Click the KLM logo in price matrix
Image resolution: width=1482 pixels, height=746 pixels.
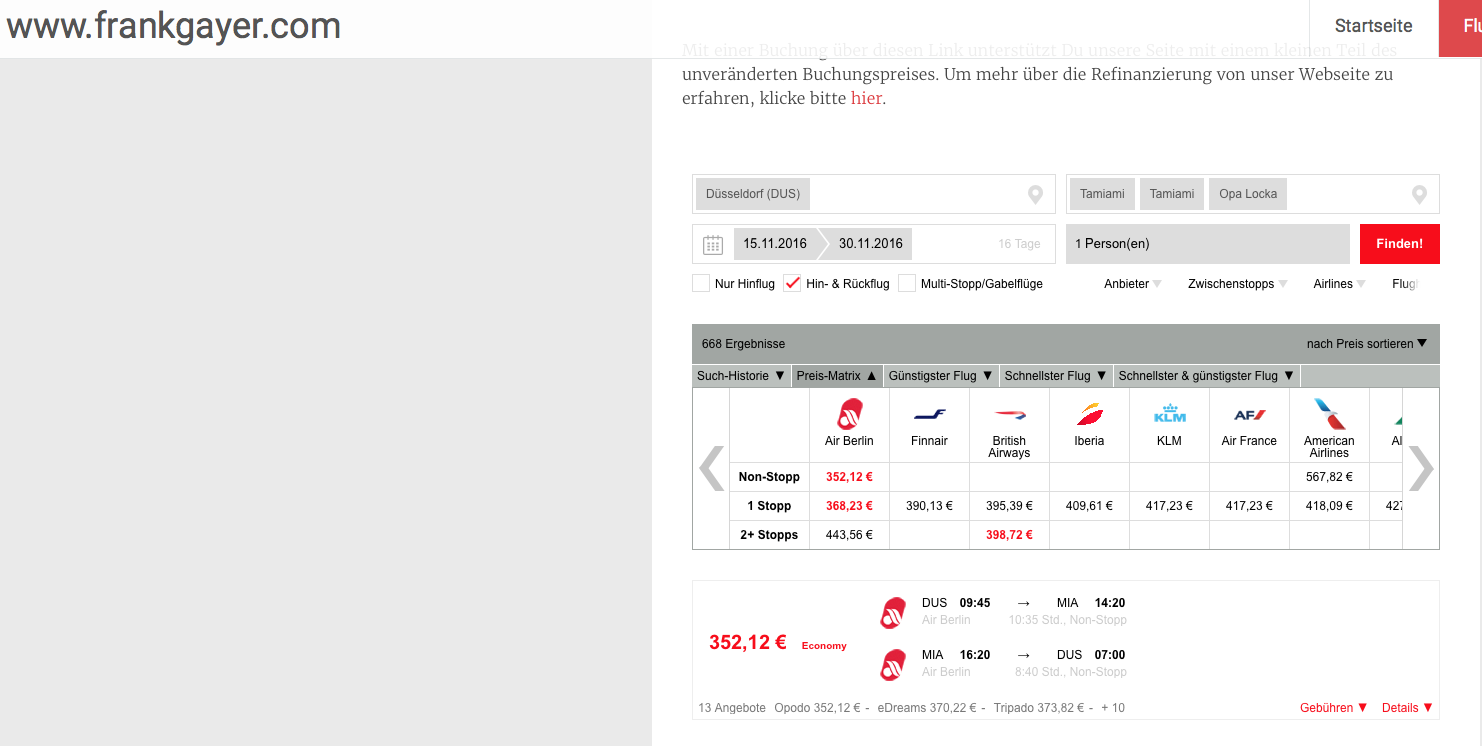point(1169,413)
